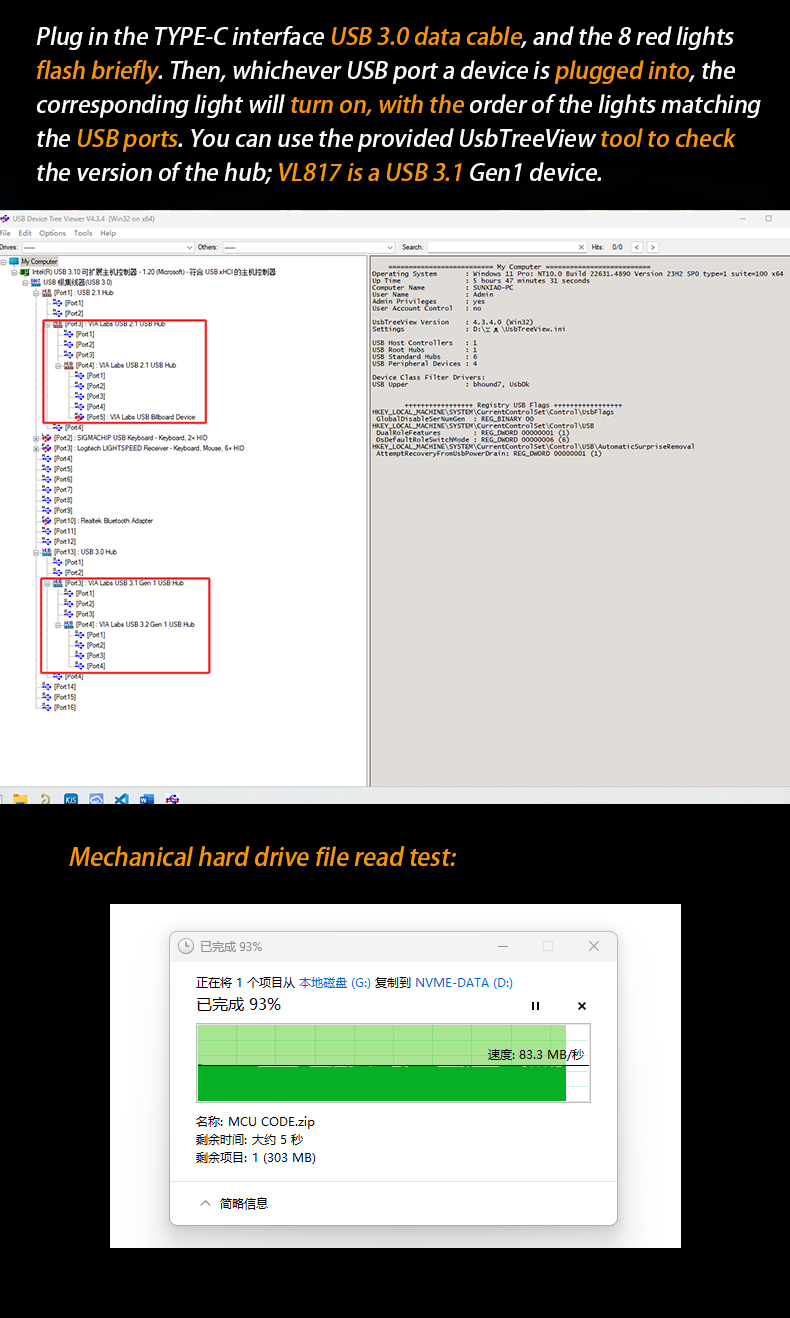
Task: Clear the Search box with the X
Action: (x=581, y=247)
